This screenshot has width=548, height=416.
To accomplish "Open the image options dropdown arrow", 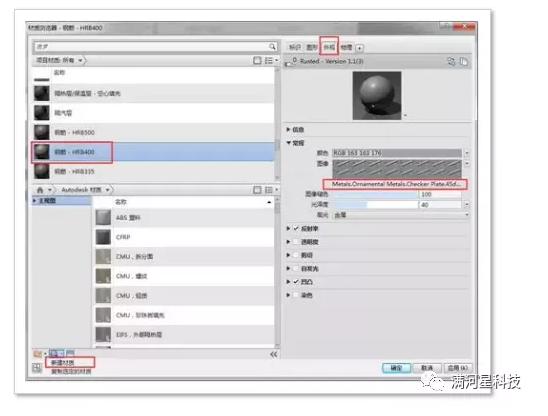I will coord(467,164).
